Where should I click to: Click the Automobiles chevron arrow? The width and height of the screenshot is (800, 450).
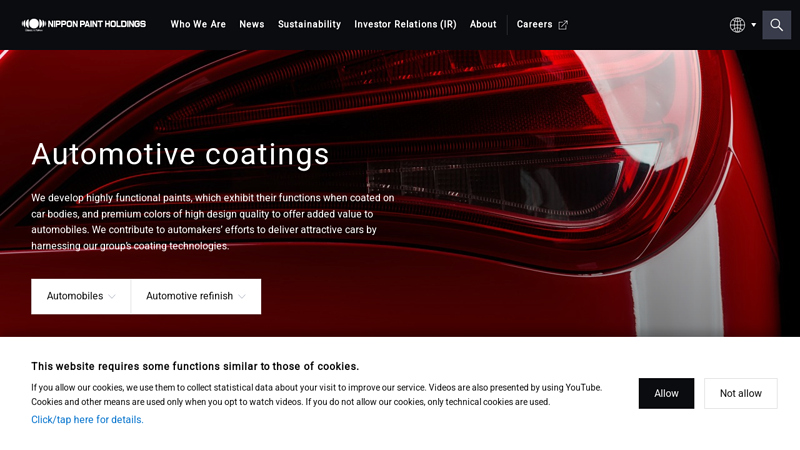(x=112, y=296)
